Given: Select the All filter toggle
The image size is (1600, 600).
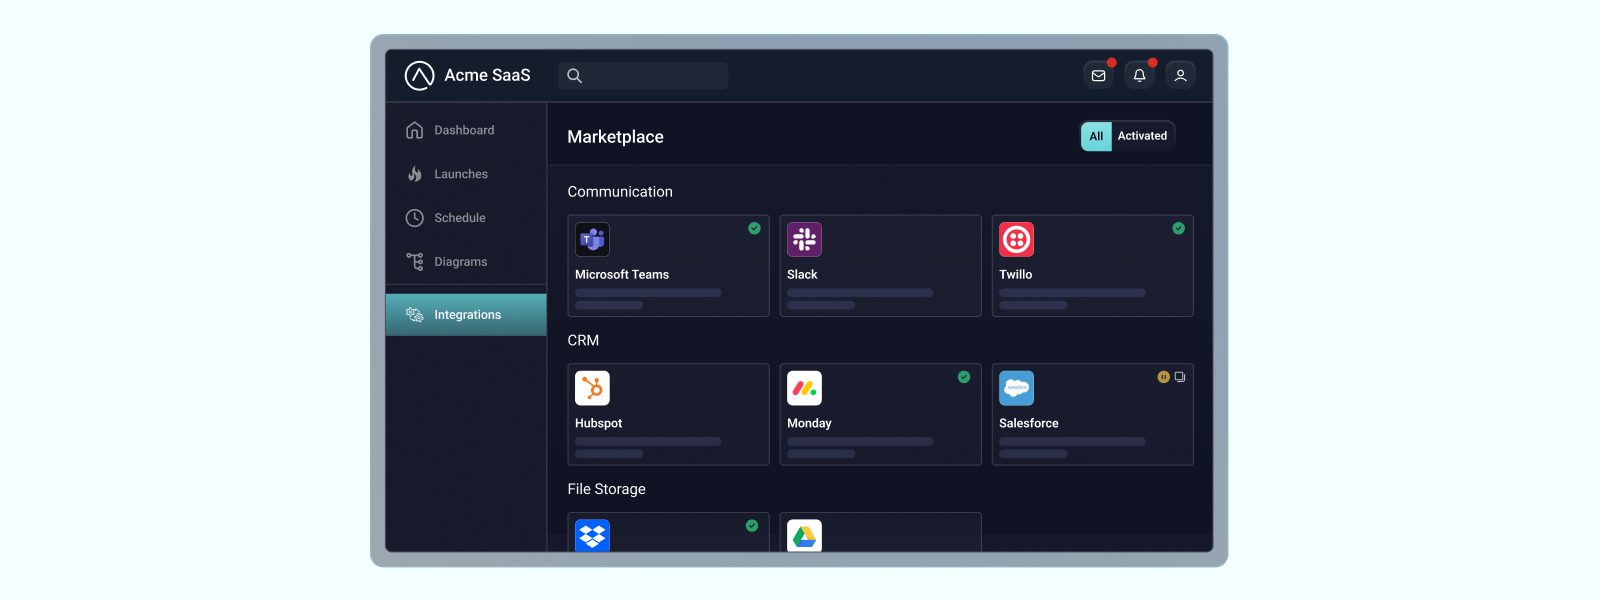Looking at the screenshot, I should click(x=1096, y=136).
